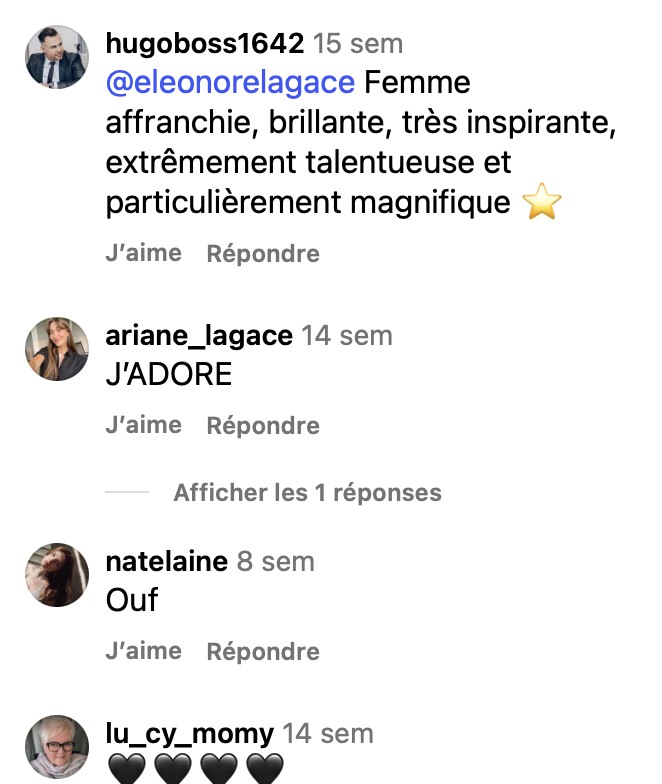This screenshot has width=662, height=784.
Task: Open the natelaine username link
Action: click(167, 562)
